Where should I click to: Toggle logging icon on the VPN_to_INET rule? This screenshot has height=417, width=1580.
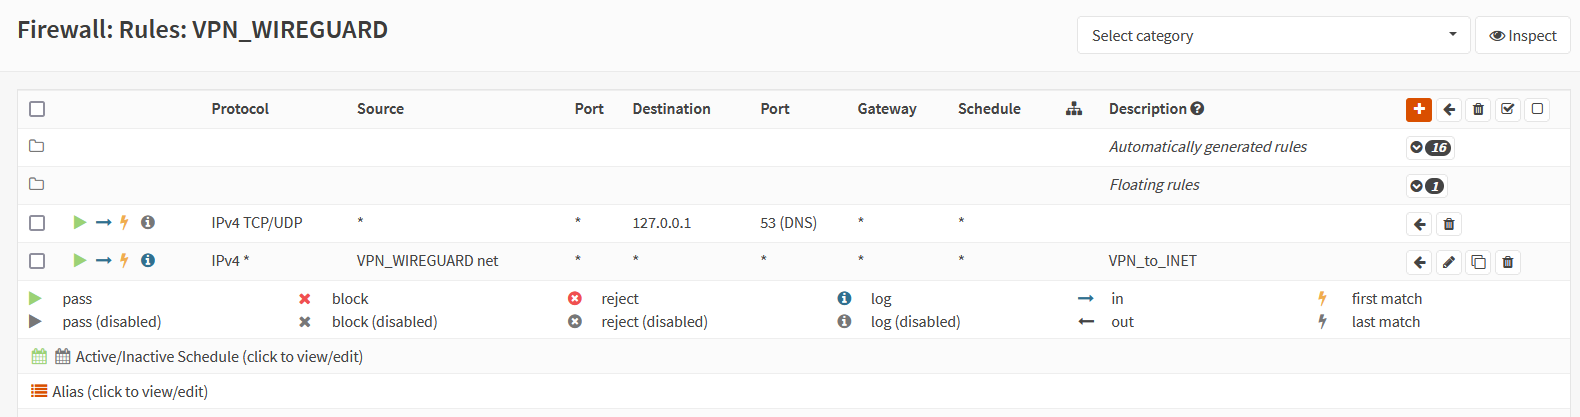point(148,260)
